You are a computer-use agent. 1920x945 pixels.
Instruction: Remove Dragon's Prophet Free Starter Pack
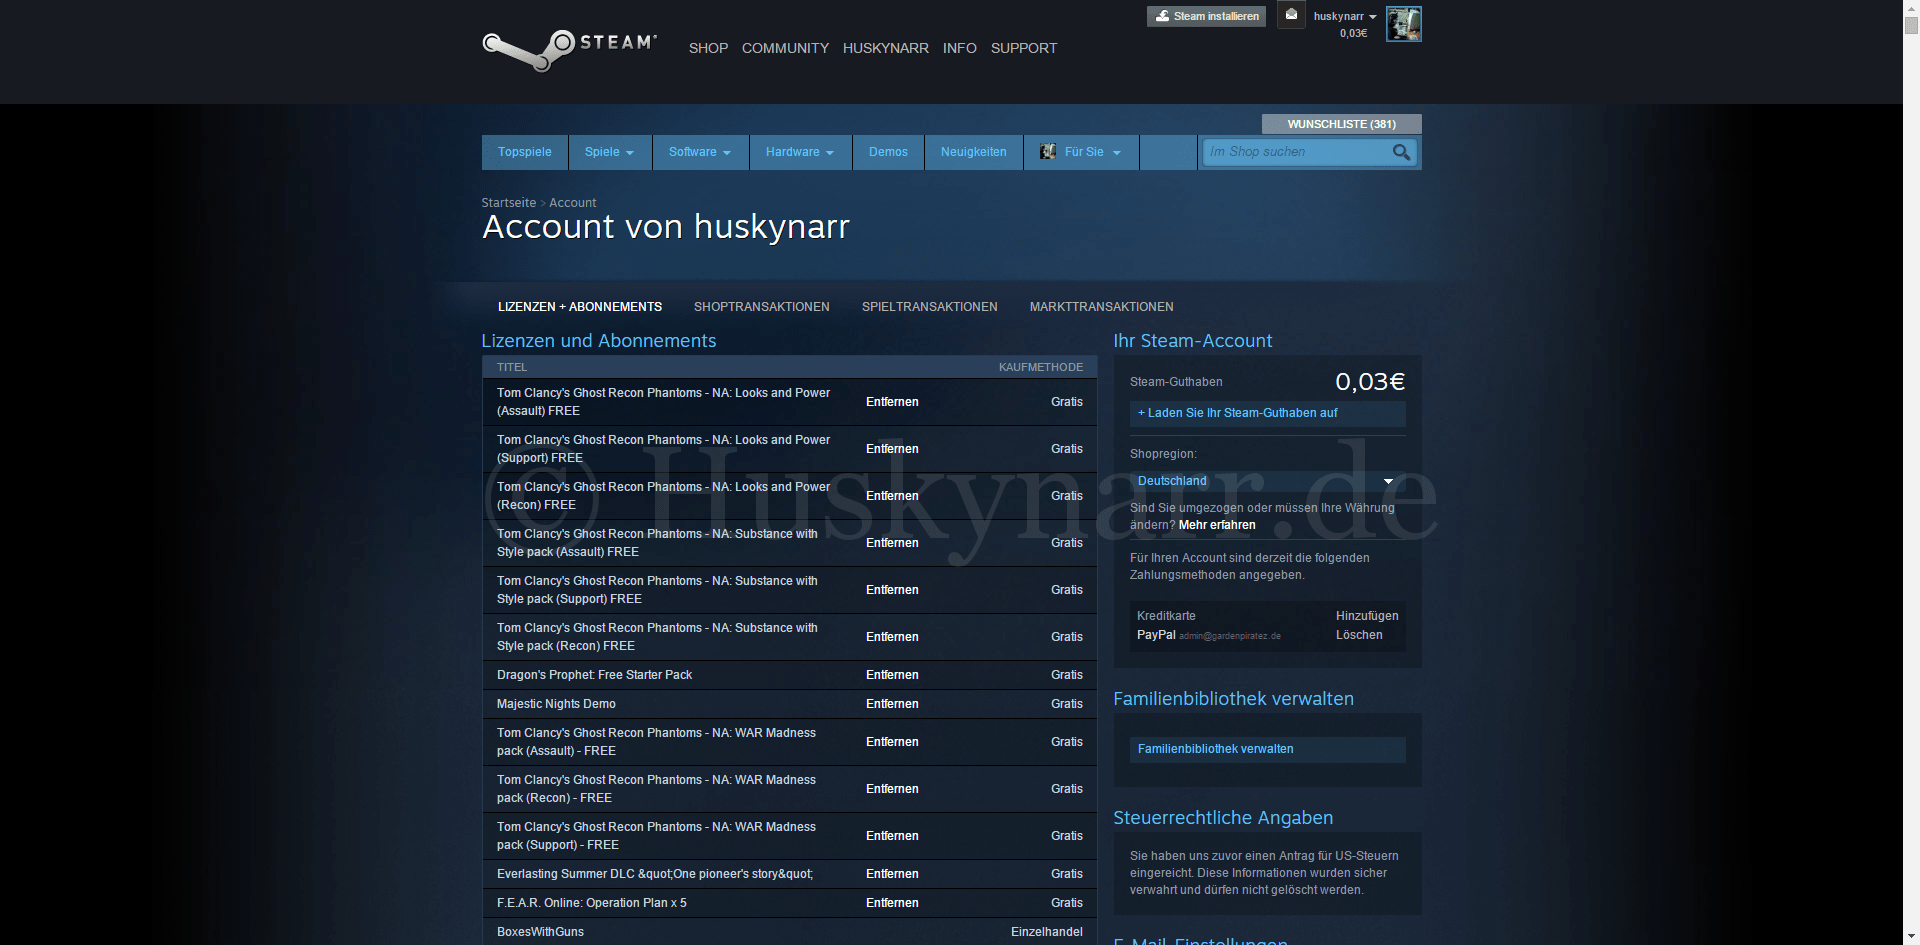892,675
